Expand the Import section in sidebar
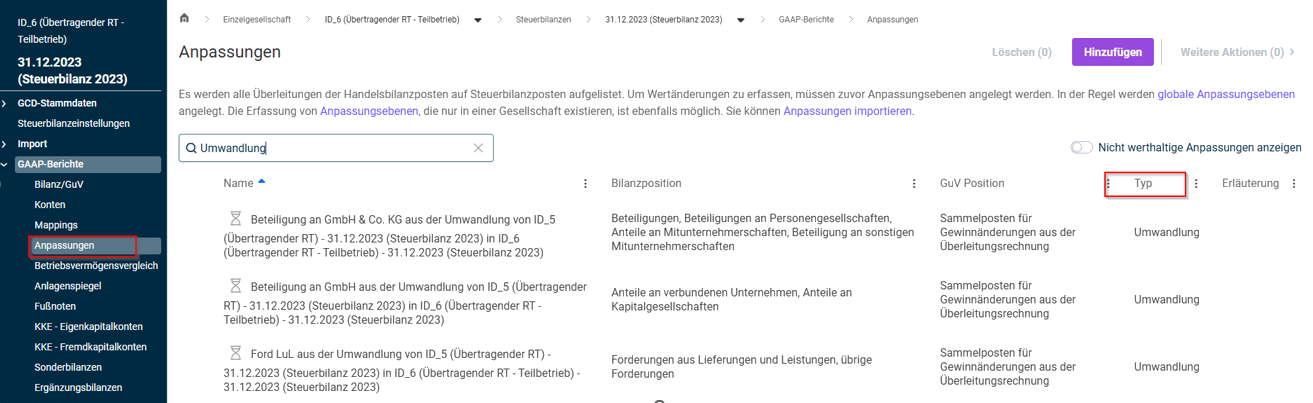 coord(5,144)
